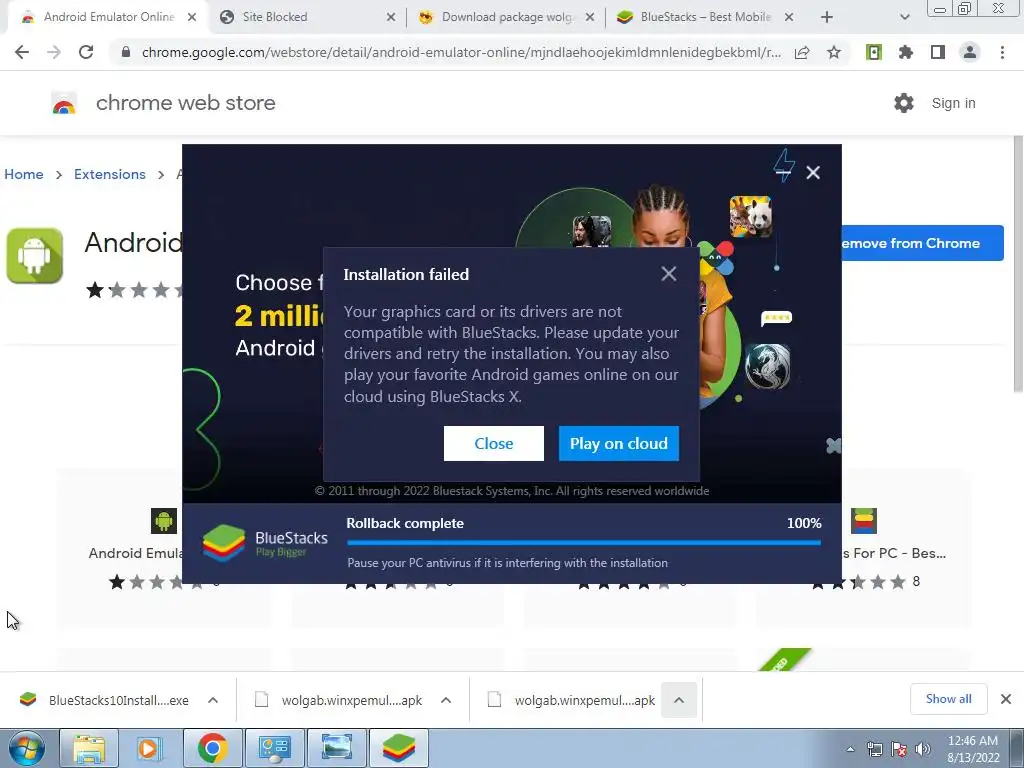Click the Home breadcrumb link
1024x768 pixels.
point(24,174)
